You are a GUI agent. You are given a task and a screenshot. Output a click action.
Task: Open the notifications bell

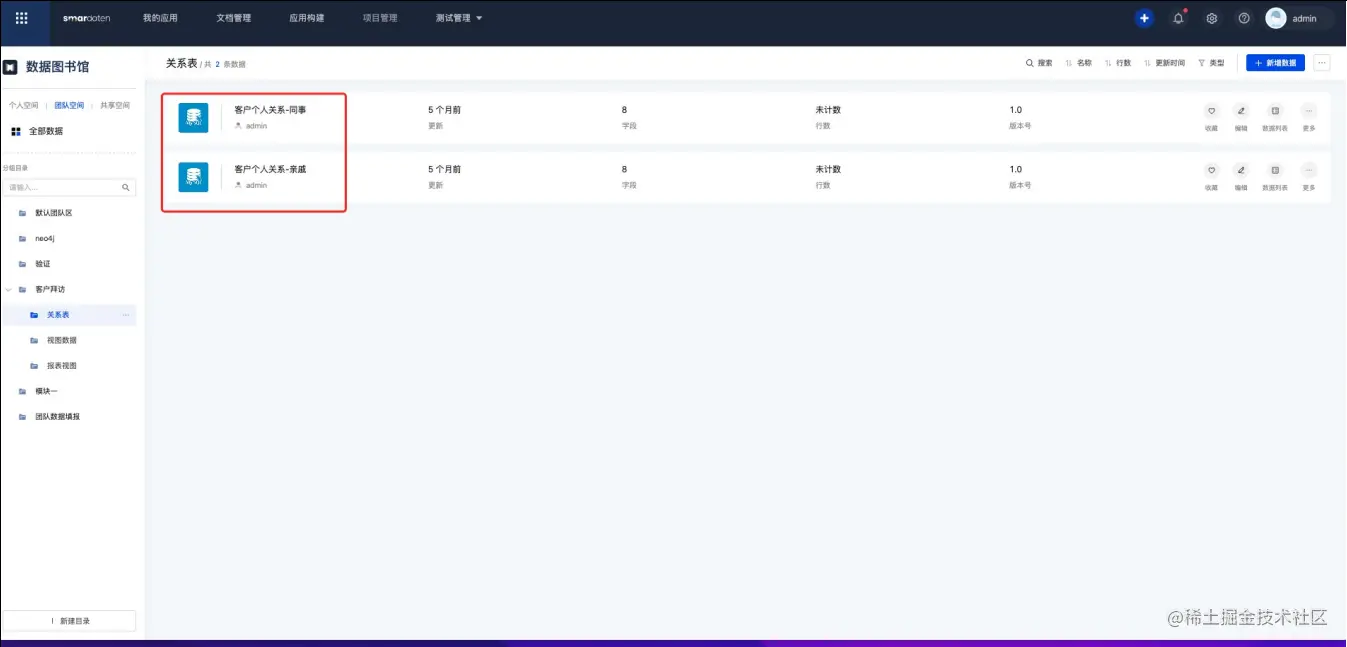pyautogui.click(x=1179, y=18)
